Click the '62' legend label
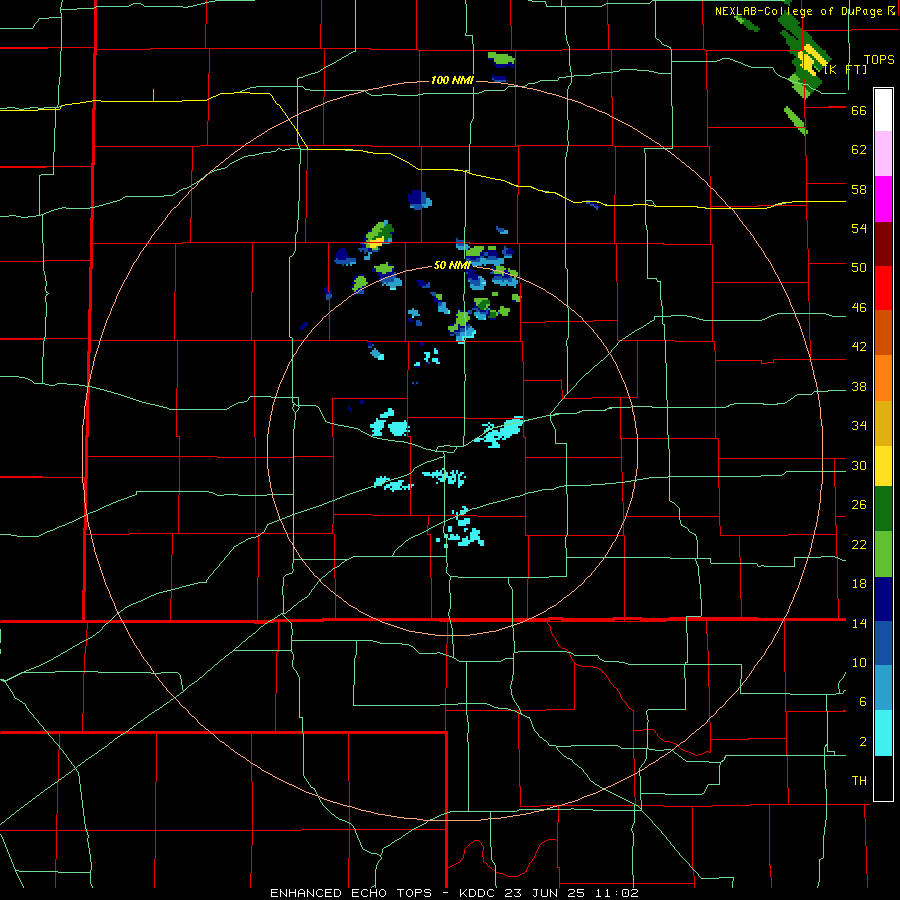The height and width of the screenshot is (900, 900). (859, 150)
